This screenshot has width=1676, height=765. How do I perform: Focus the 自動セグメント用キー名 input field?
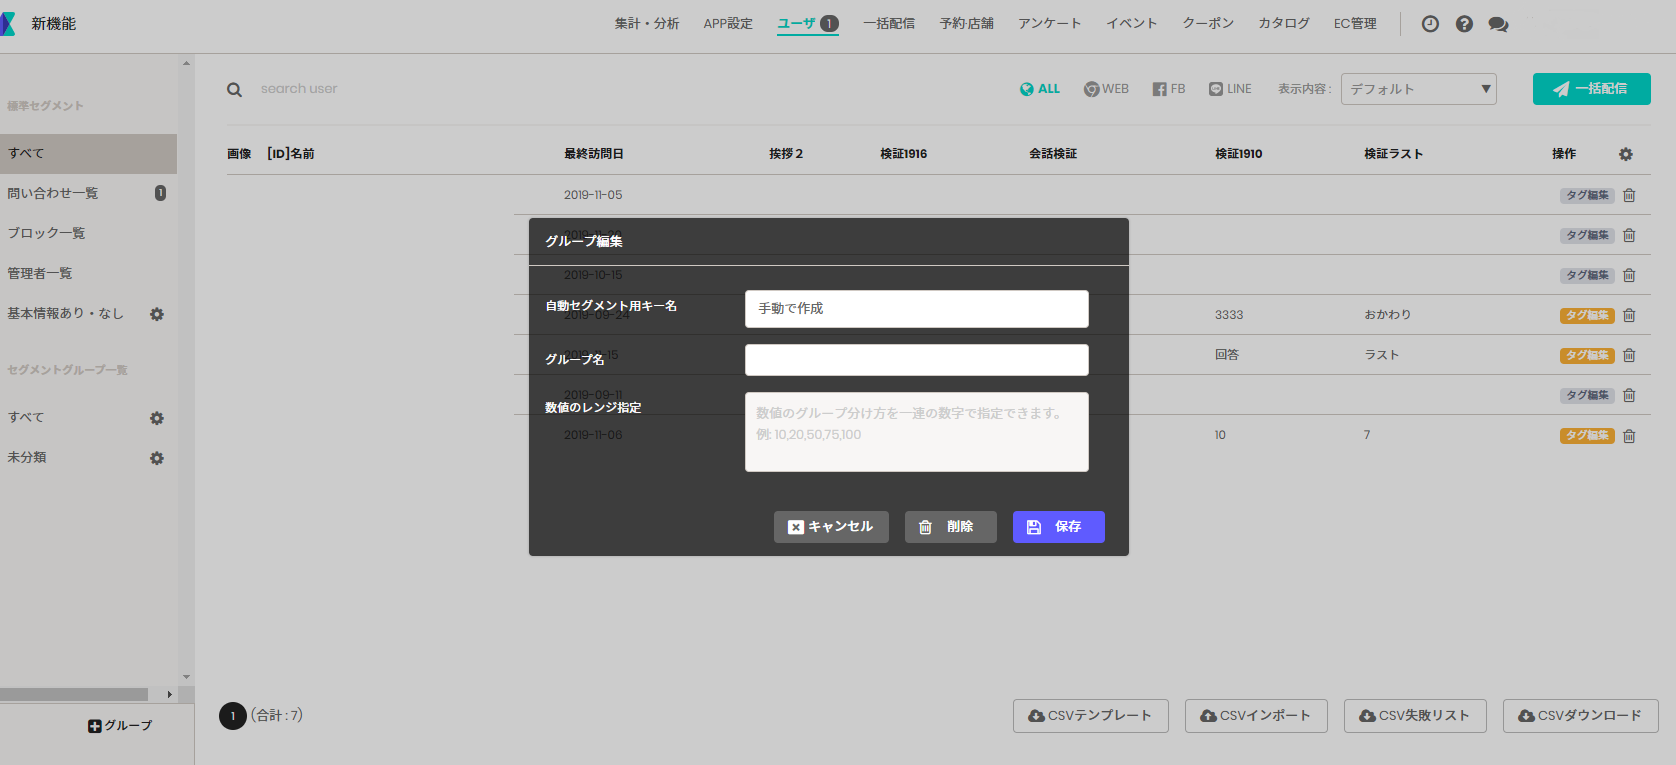917,309
